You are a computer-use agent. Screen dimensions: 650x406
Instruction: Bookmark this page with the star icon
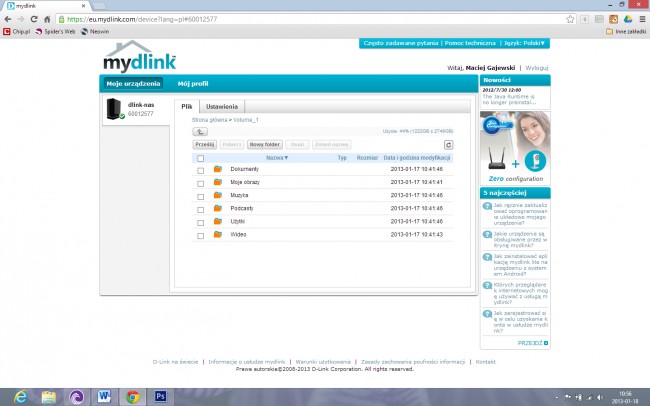coord(570,19)
